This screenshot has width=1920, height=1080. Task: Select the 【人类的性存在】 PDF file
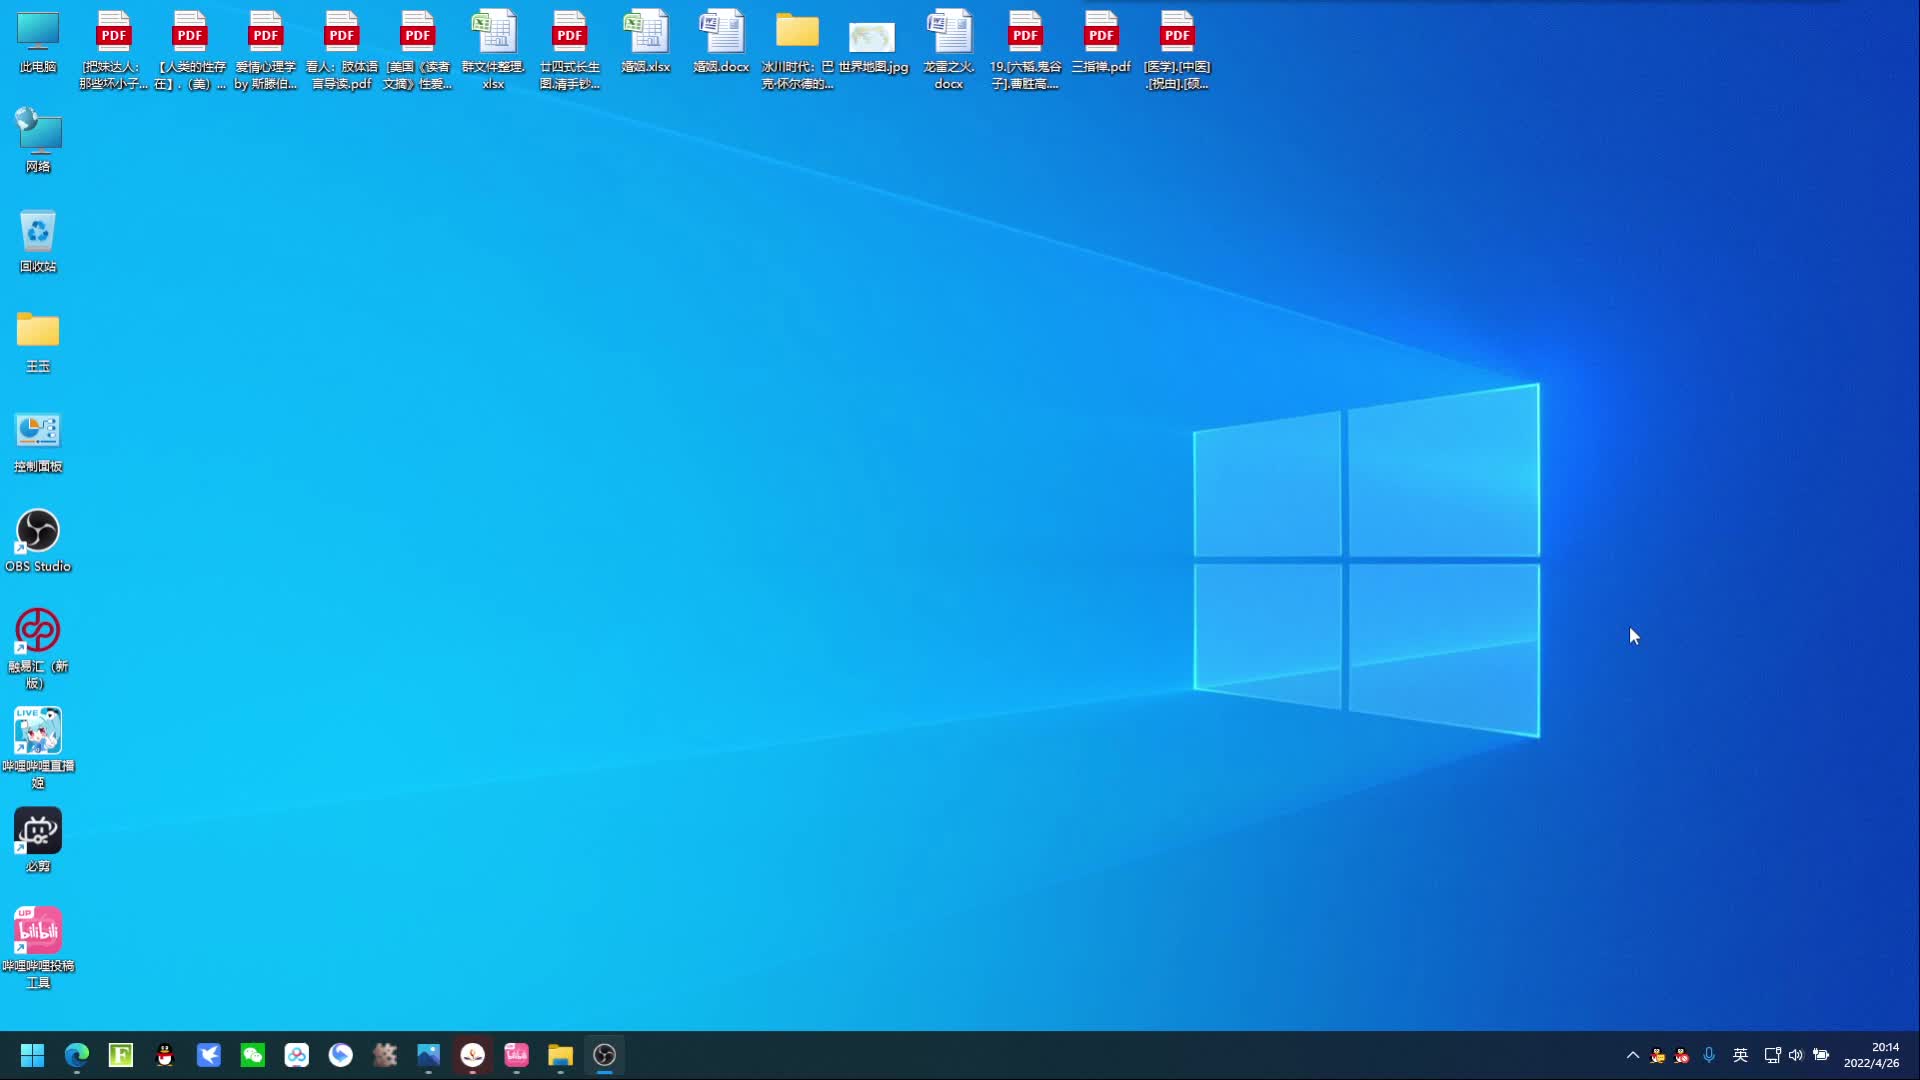(190, 50)
